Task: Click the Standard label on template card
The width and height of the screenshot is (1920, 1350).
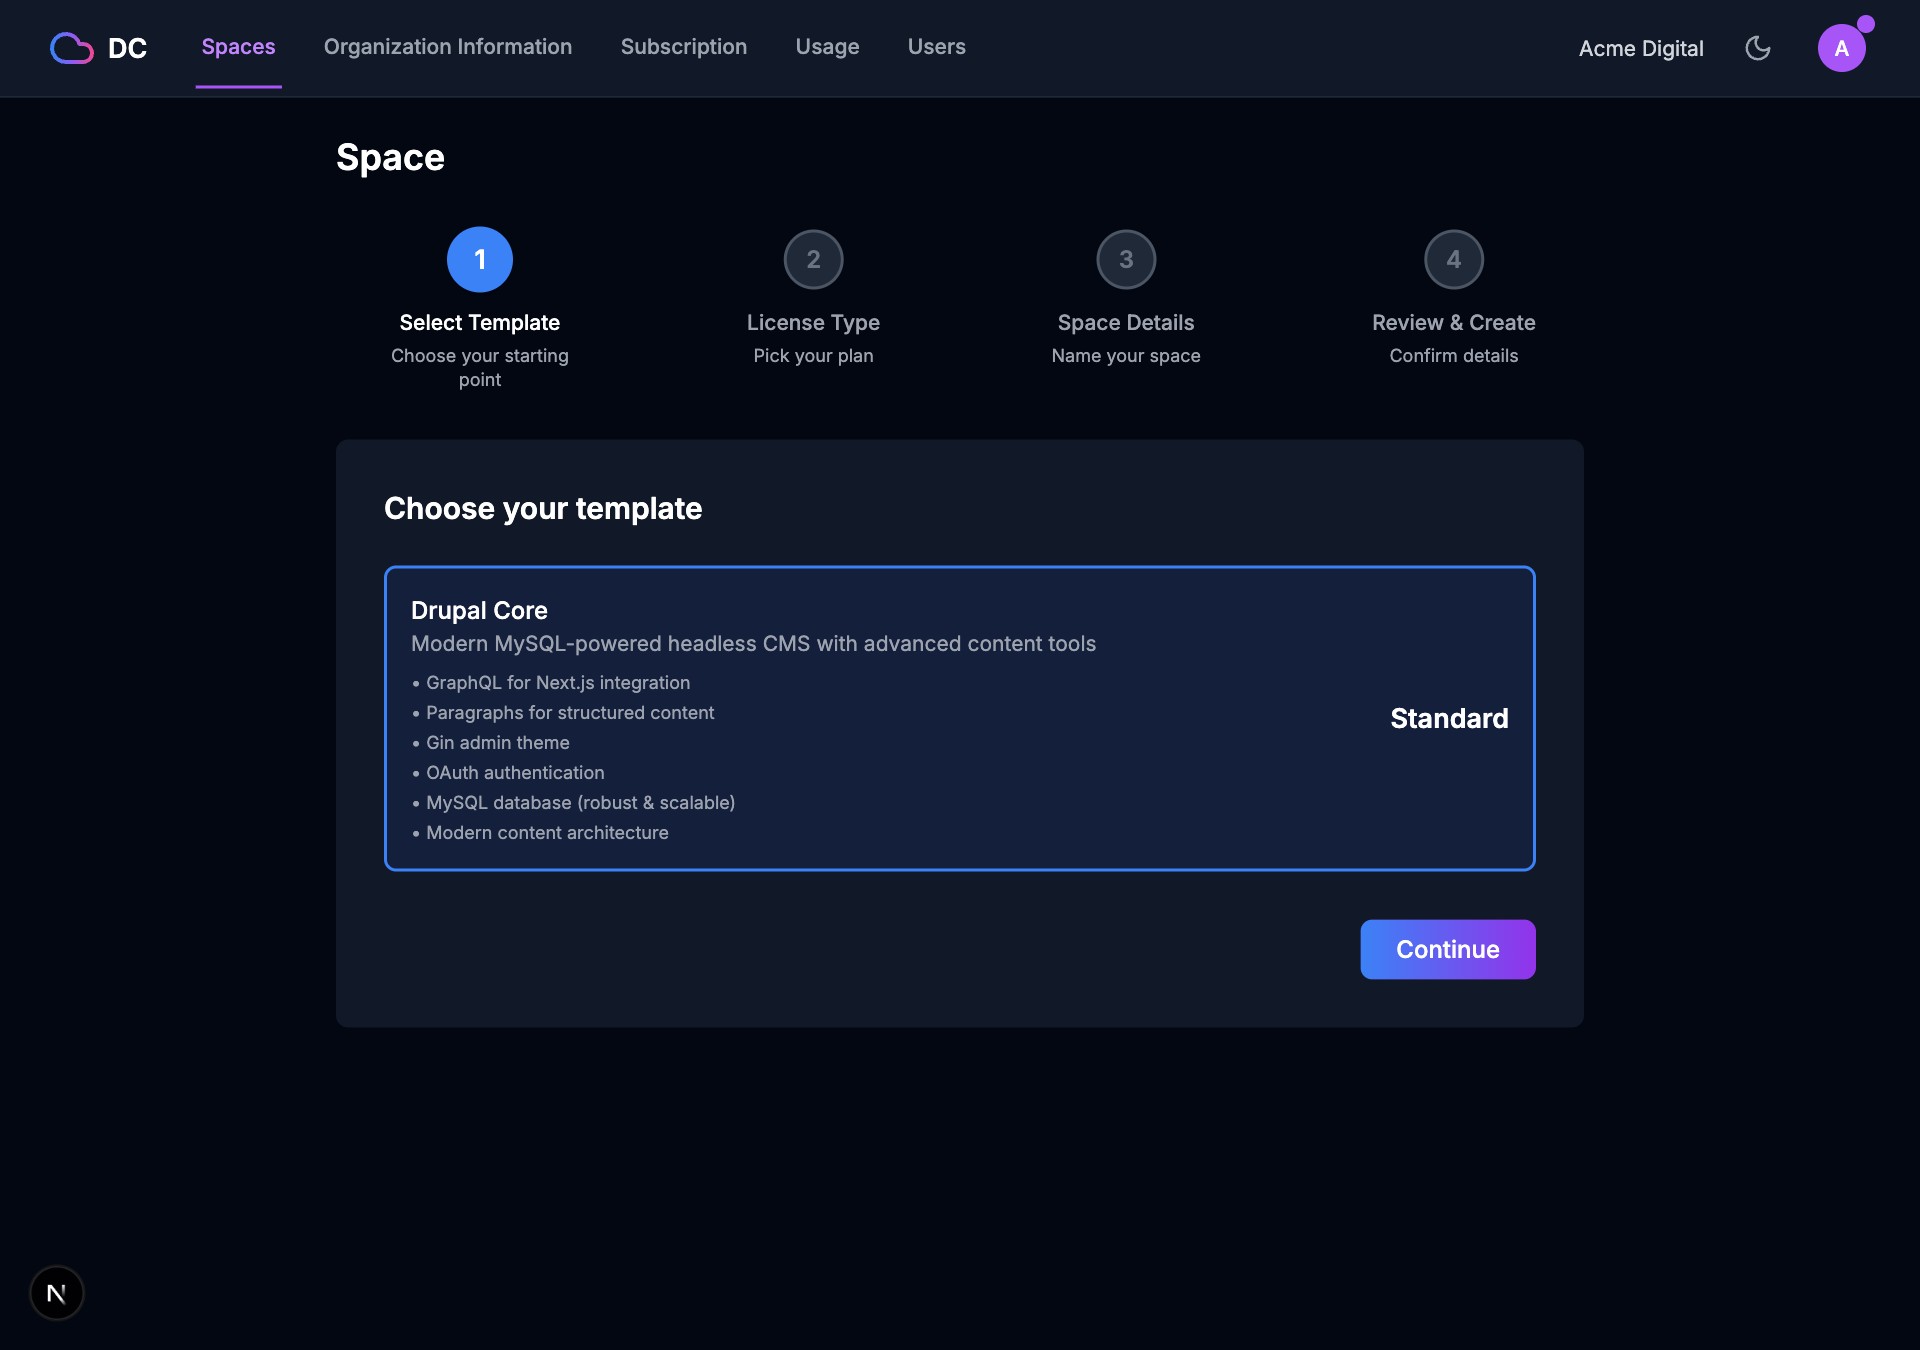Action: (x=1448, y=718)
